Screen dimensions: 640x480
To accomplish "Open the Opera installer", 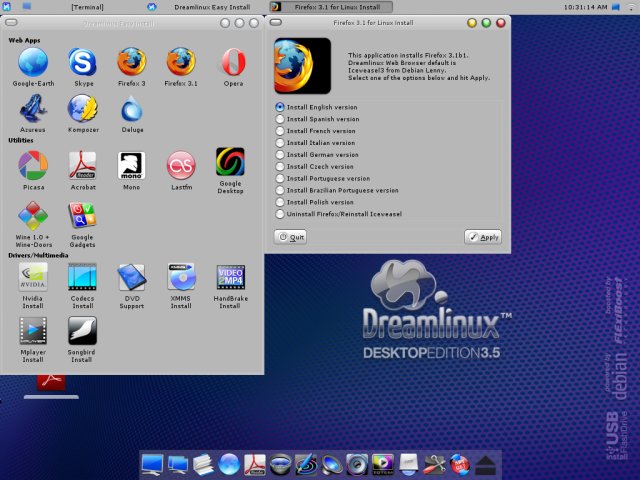I will (x=233, y=62).
